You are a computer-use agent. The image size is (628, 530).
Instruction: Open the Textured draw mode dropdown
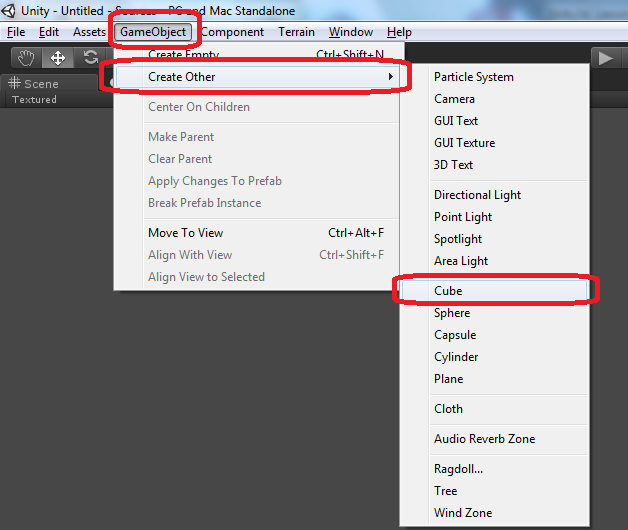(x=34, y=99)
